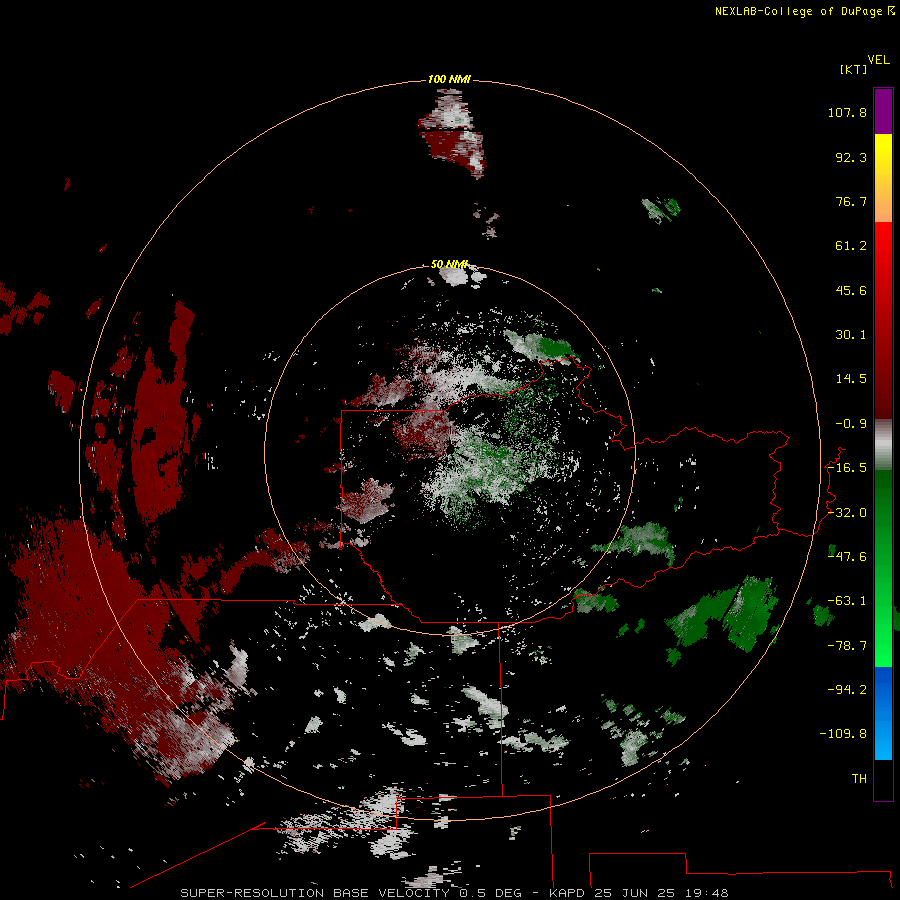Select the purple segment of the velocity scale

[883, 112]
